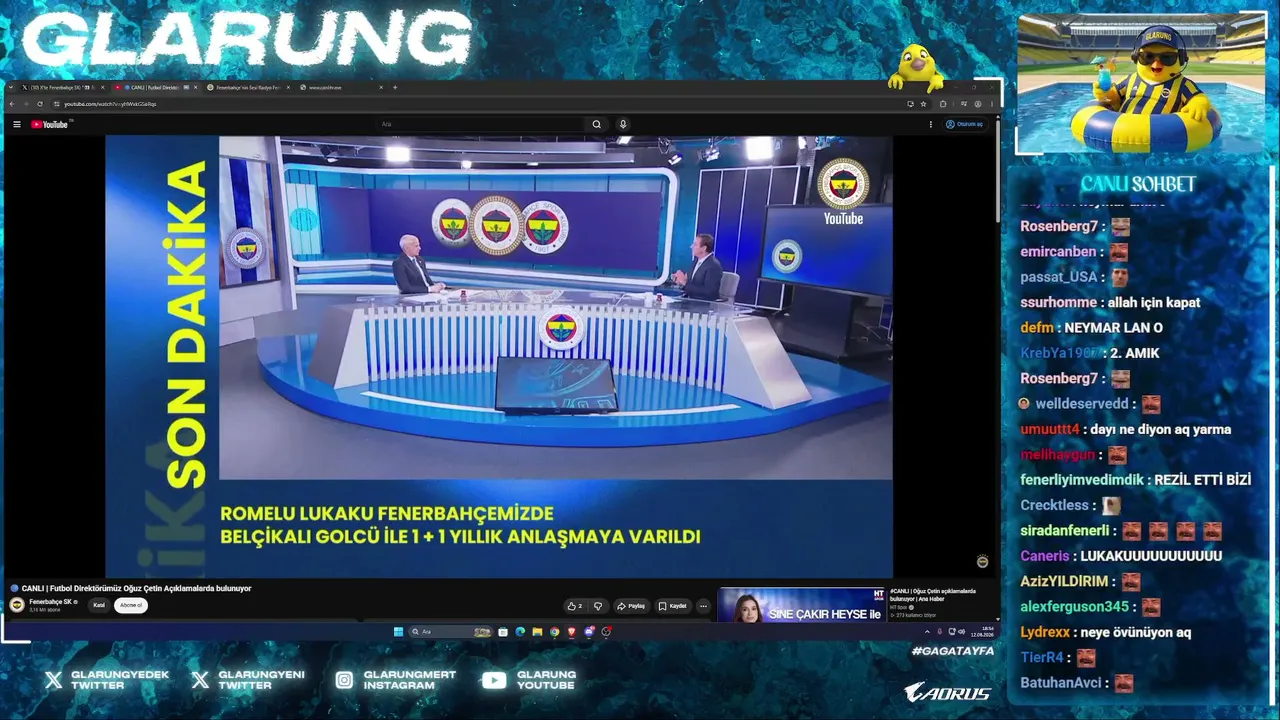This screenshot has height=720, width=1280.
Task: Open more actions ellipsis beside Kaydet
Action: 703,606
